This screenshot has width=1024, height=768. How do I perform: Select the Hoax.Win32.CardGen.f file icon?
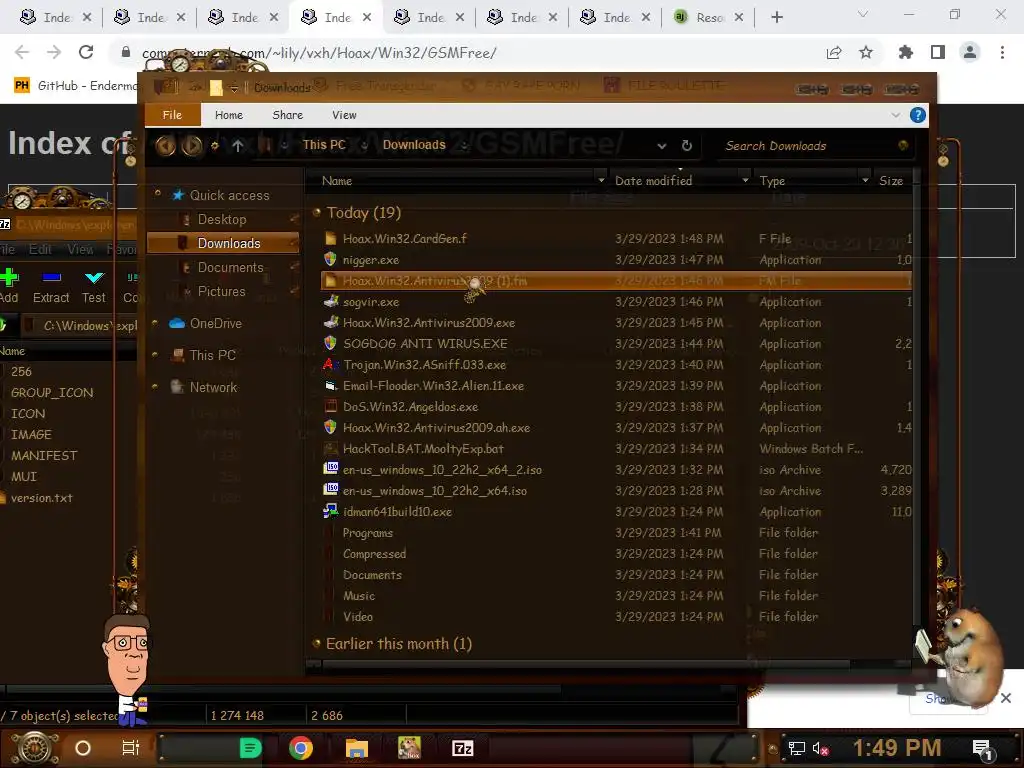tap(330, 238)
